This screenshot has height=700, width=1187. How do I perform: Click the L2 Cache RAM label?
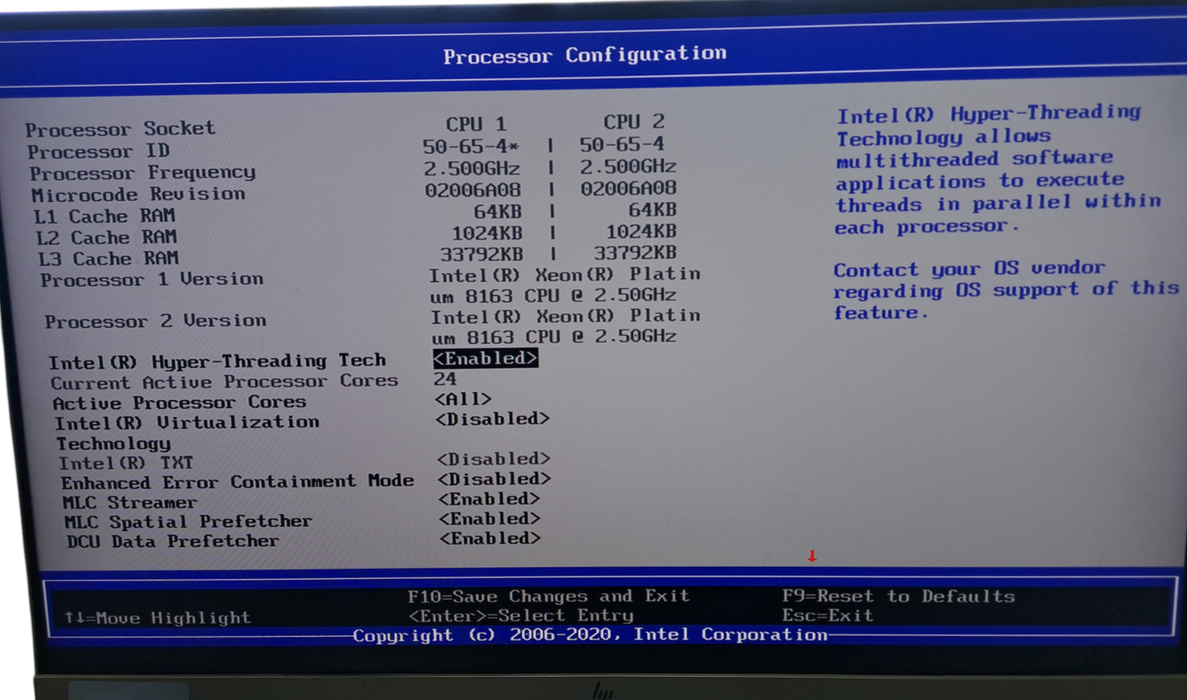point(106,238)
